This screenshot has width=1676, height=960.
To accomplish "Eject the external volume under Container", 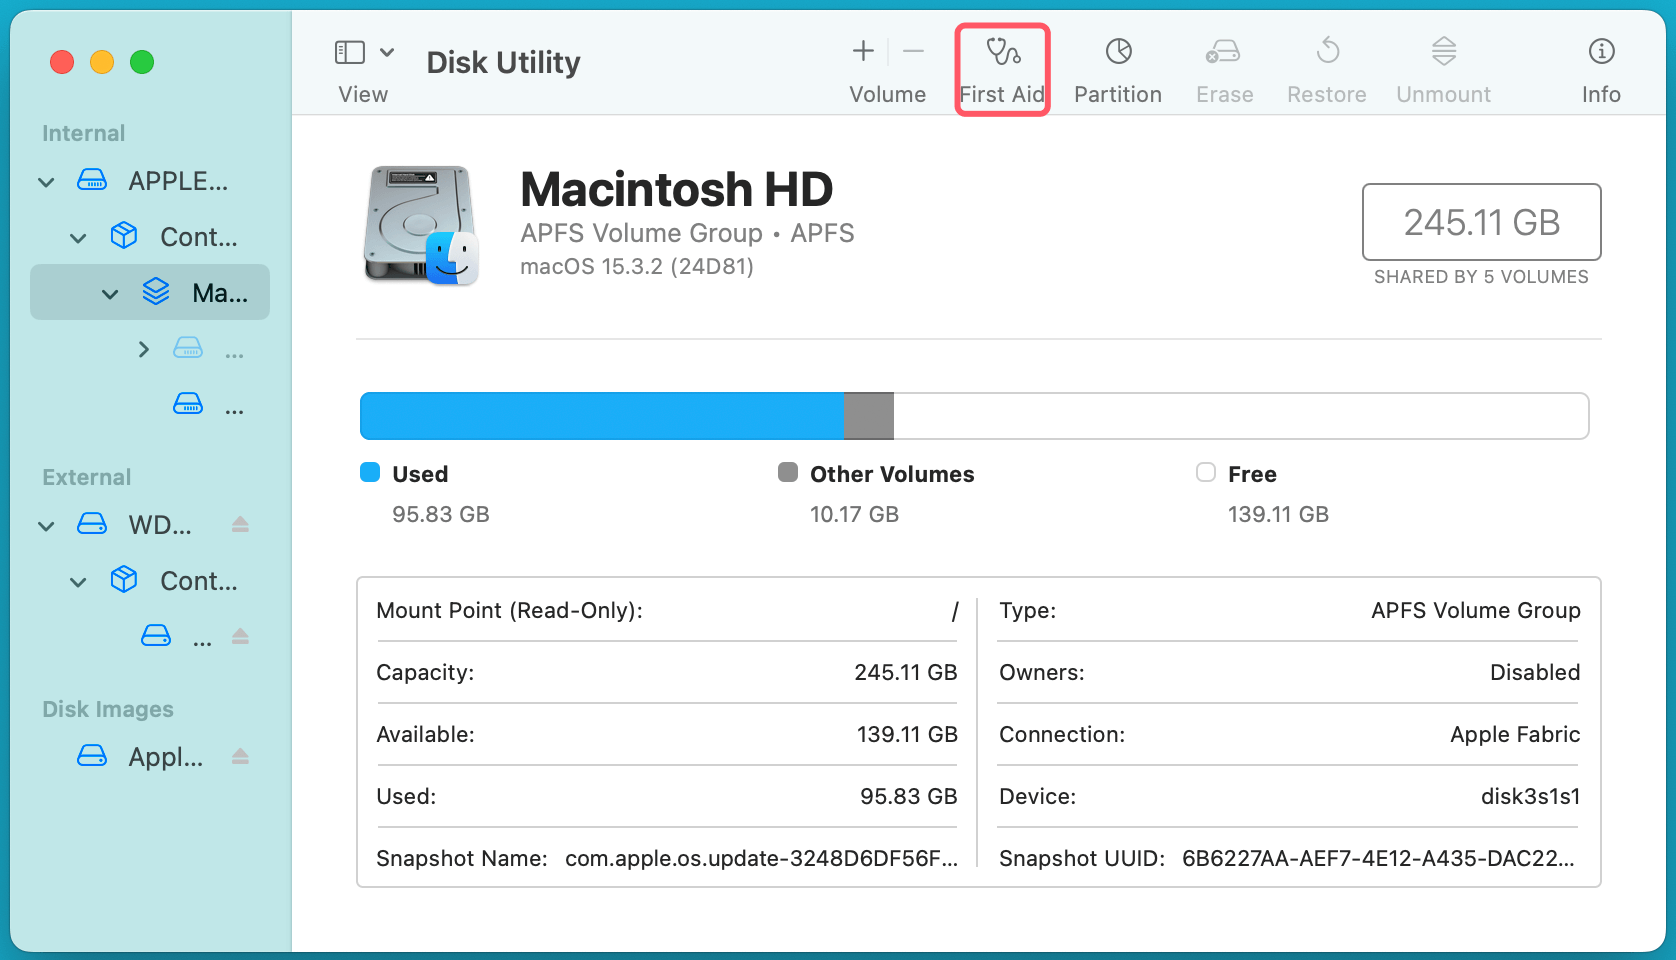I will 240,636.
